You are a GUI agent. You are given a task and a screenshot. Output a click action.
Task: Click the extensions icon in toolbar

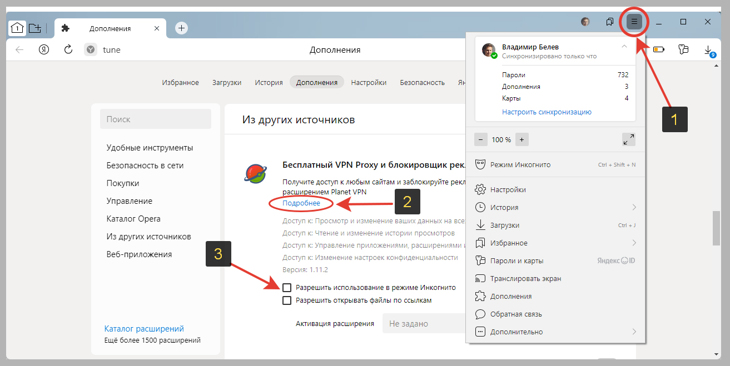(683, 49)
